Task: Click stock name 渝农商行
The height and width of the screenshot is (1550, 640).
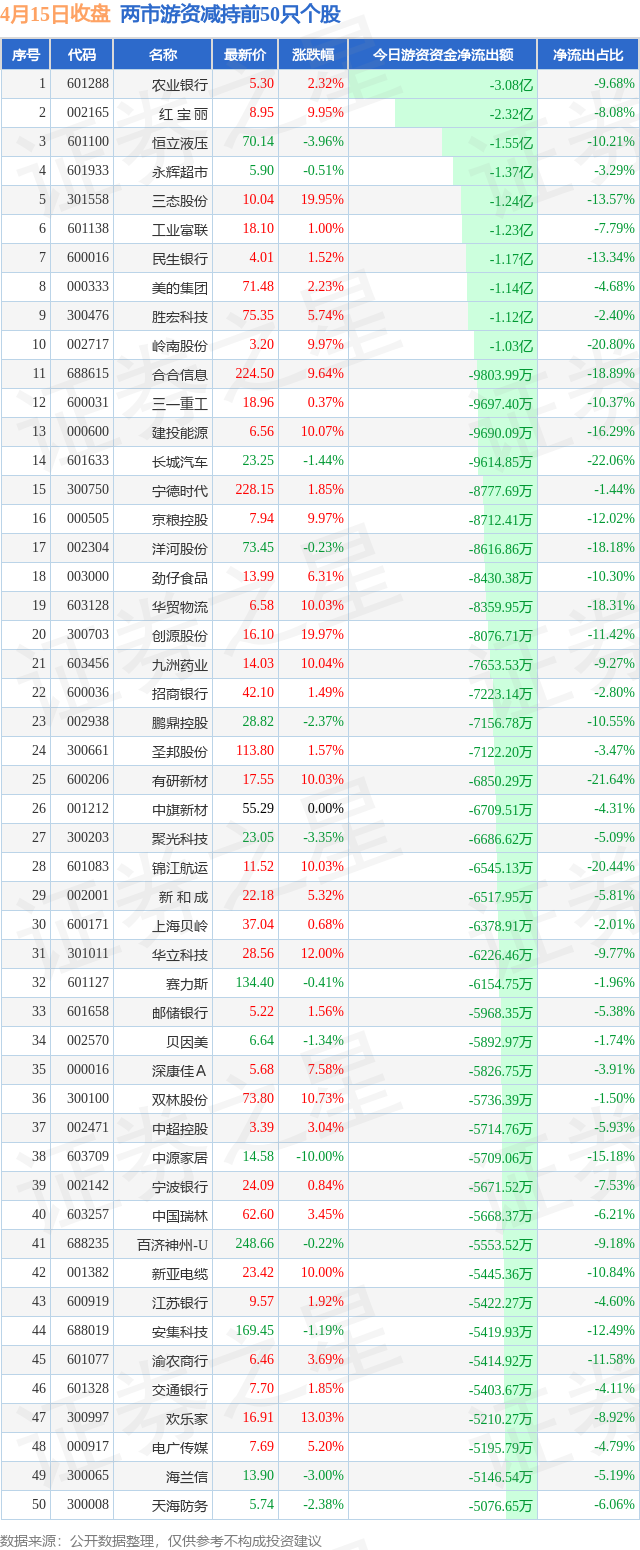Action: [x=180, y=1360]
